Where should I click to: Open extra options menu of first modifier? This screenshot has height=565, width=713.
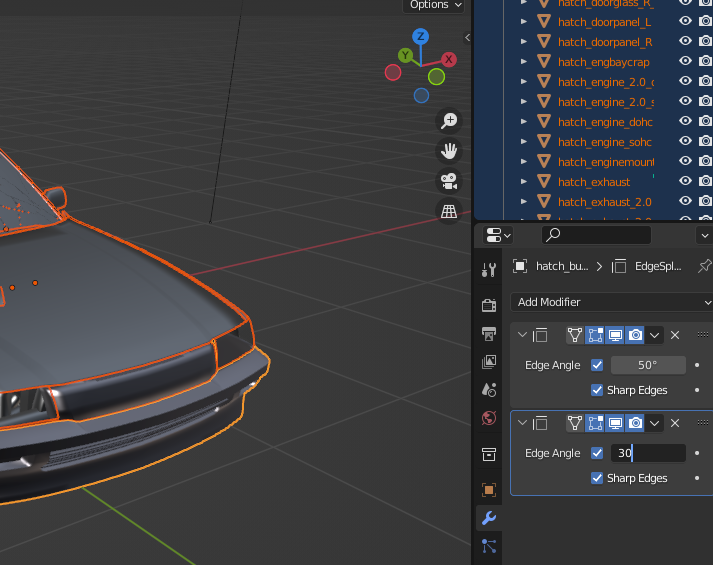(654, 335)
